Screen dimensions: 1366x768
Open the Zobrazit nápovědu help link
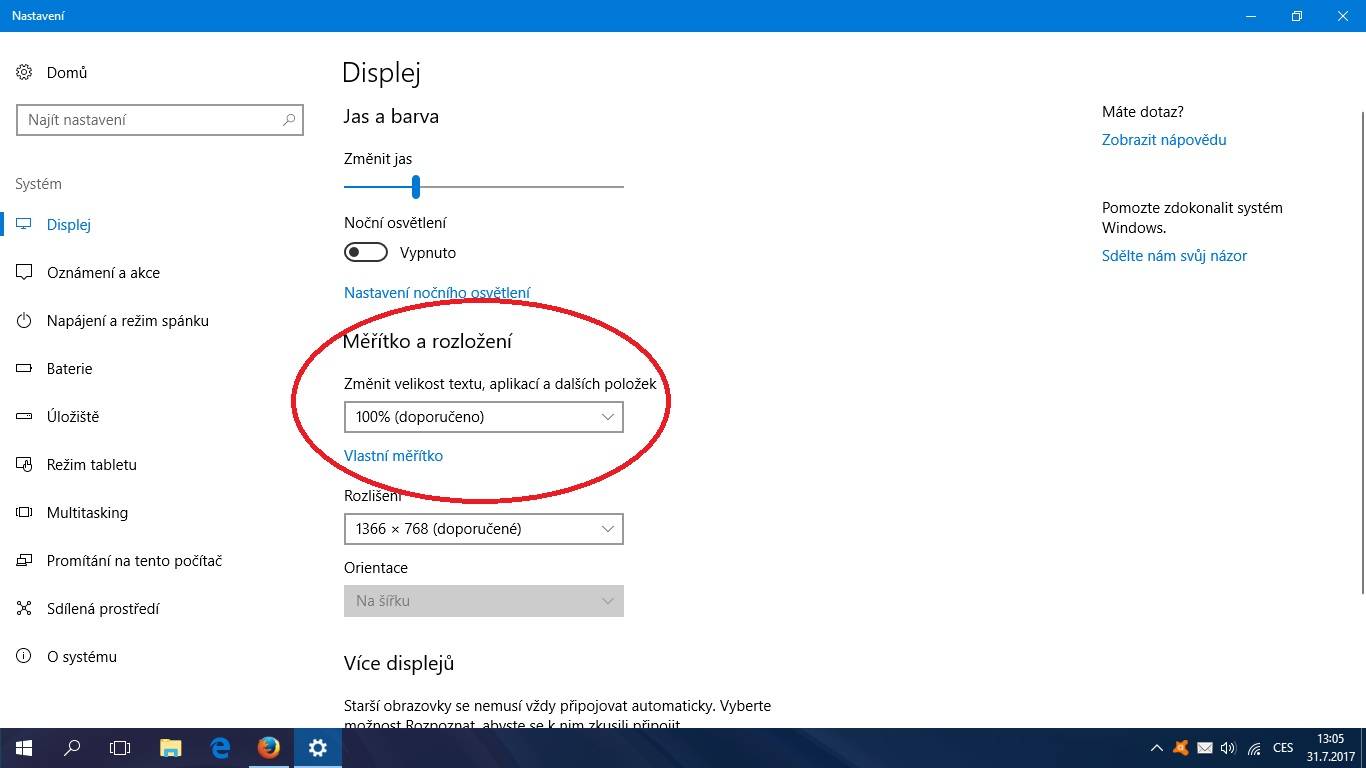(x=1164, y=140)
